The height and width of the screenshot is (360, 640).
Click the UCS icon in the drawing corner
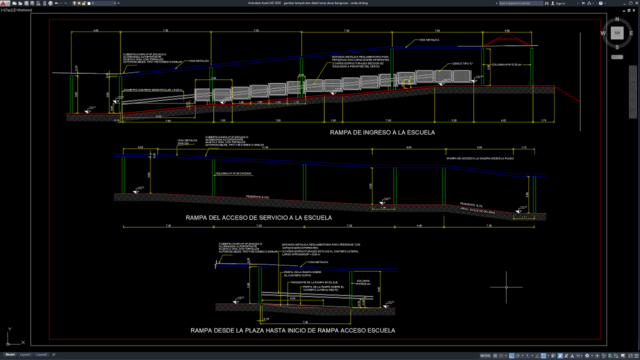coord(16,337)
